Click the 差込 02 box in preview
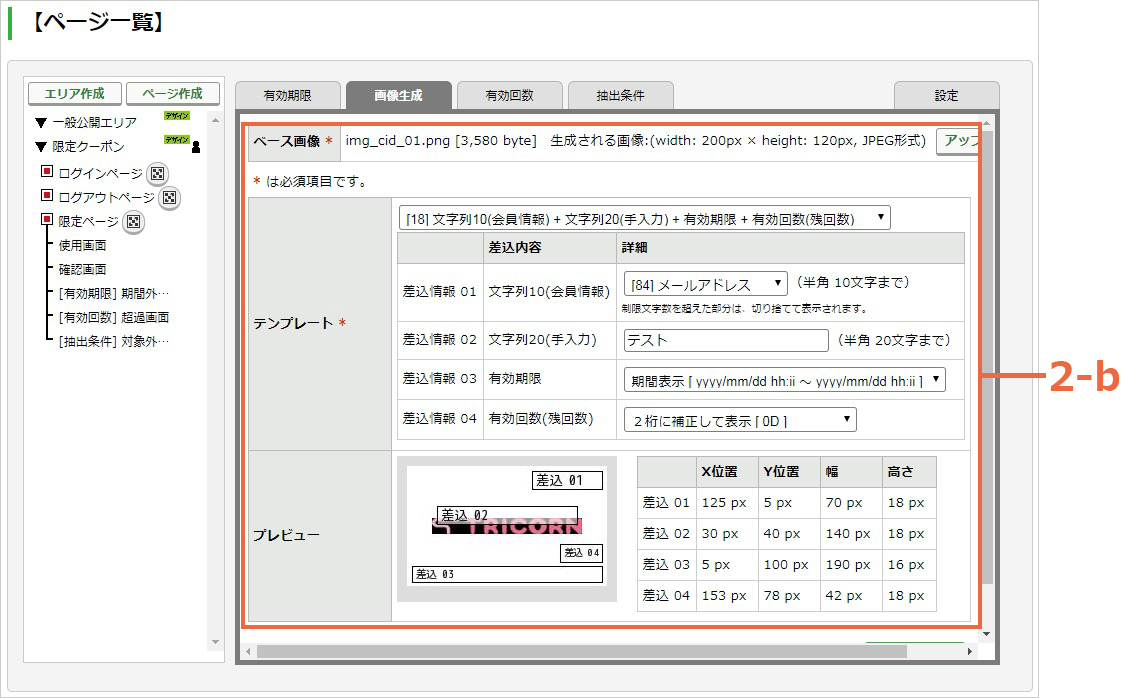1123x698 pixels. 507,515
